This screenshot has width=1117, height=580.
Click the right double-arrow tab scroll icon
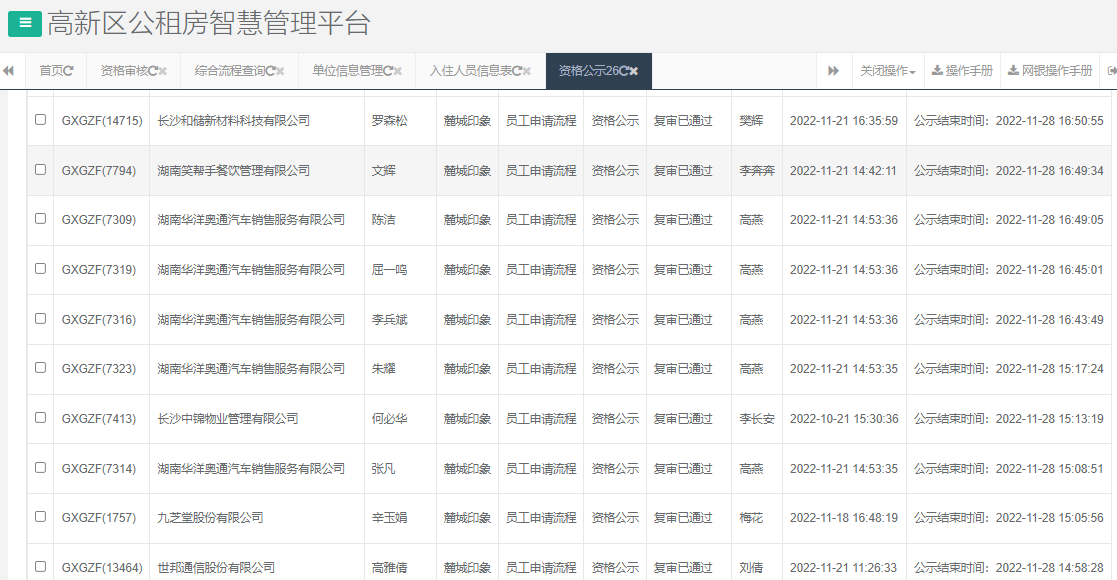834,71
